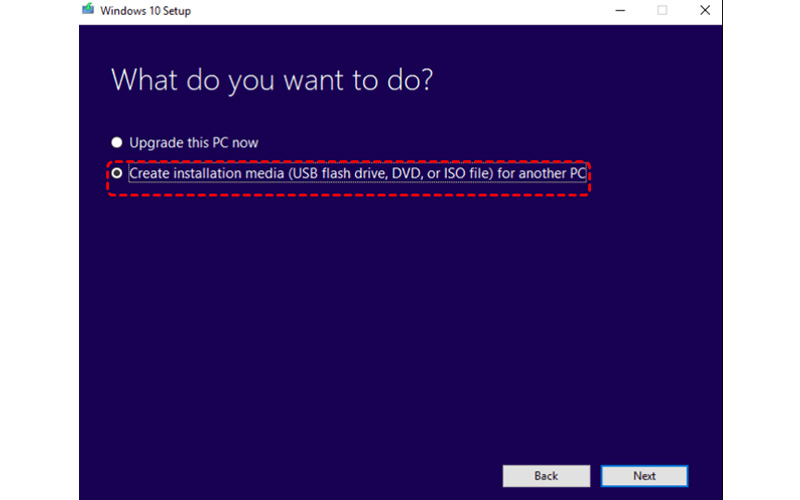Minimize the Windows 10 Setup window
The height and width of the screenshot is (500, 800).
click(x=614, y=10)
